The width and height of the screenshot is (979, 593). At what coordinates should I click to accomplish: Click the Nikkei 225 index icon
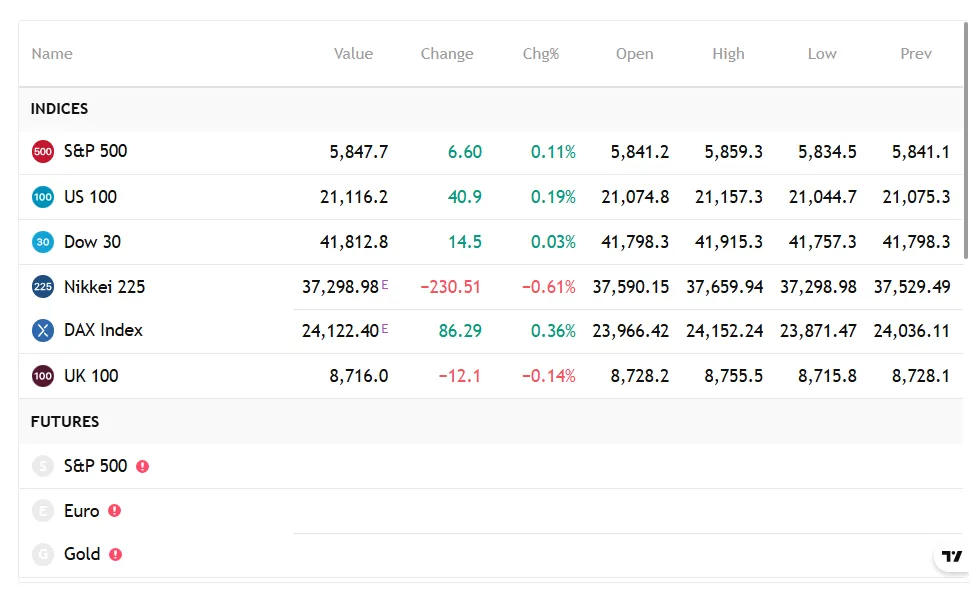click(42, 287)
